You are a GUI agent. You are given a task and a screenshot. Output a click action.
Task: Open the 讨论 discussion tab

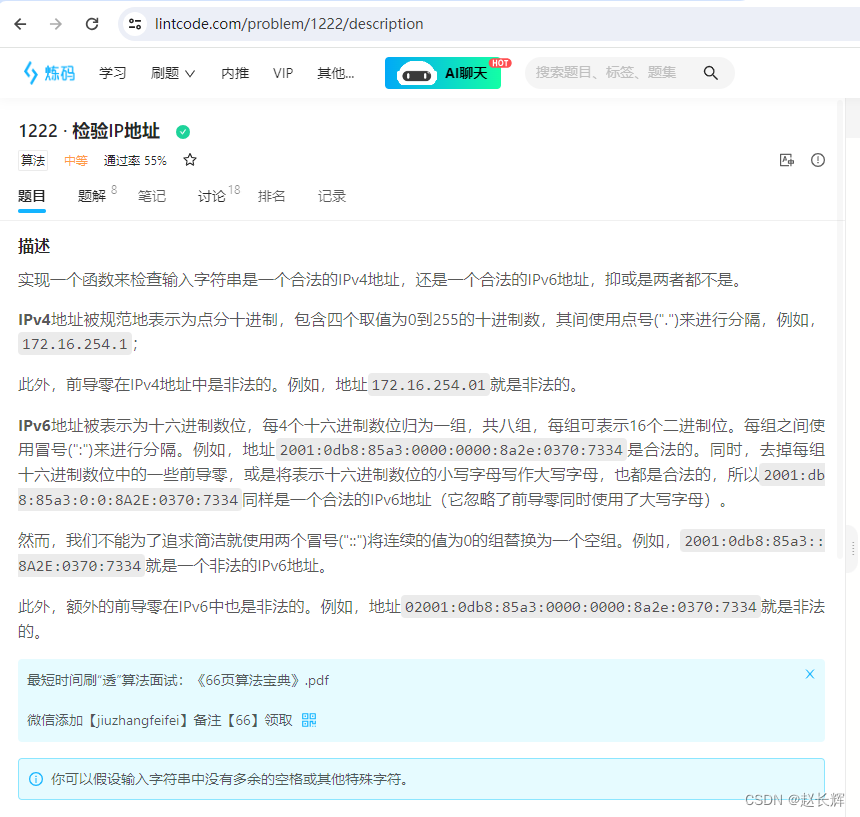212,196
